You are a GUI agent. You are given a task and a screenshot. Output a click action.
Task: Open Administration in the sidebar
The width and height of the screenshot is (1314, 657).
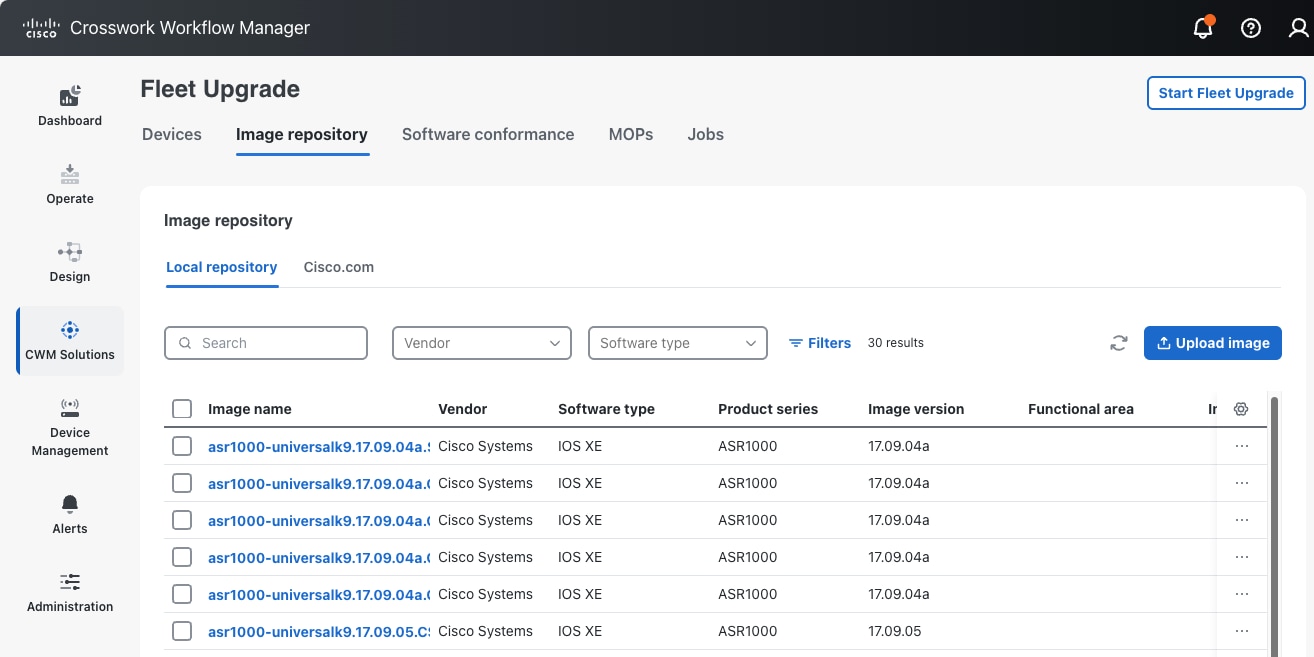70,592
